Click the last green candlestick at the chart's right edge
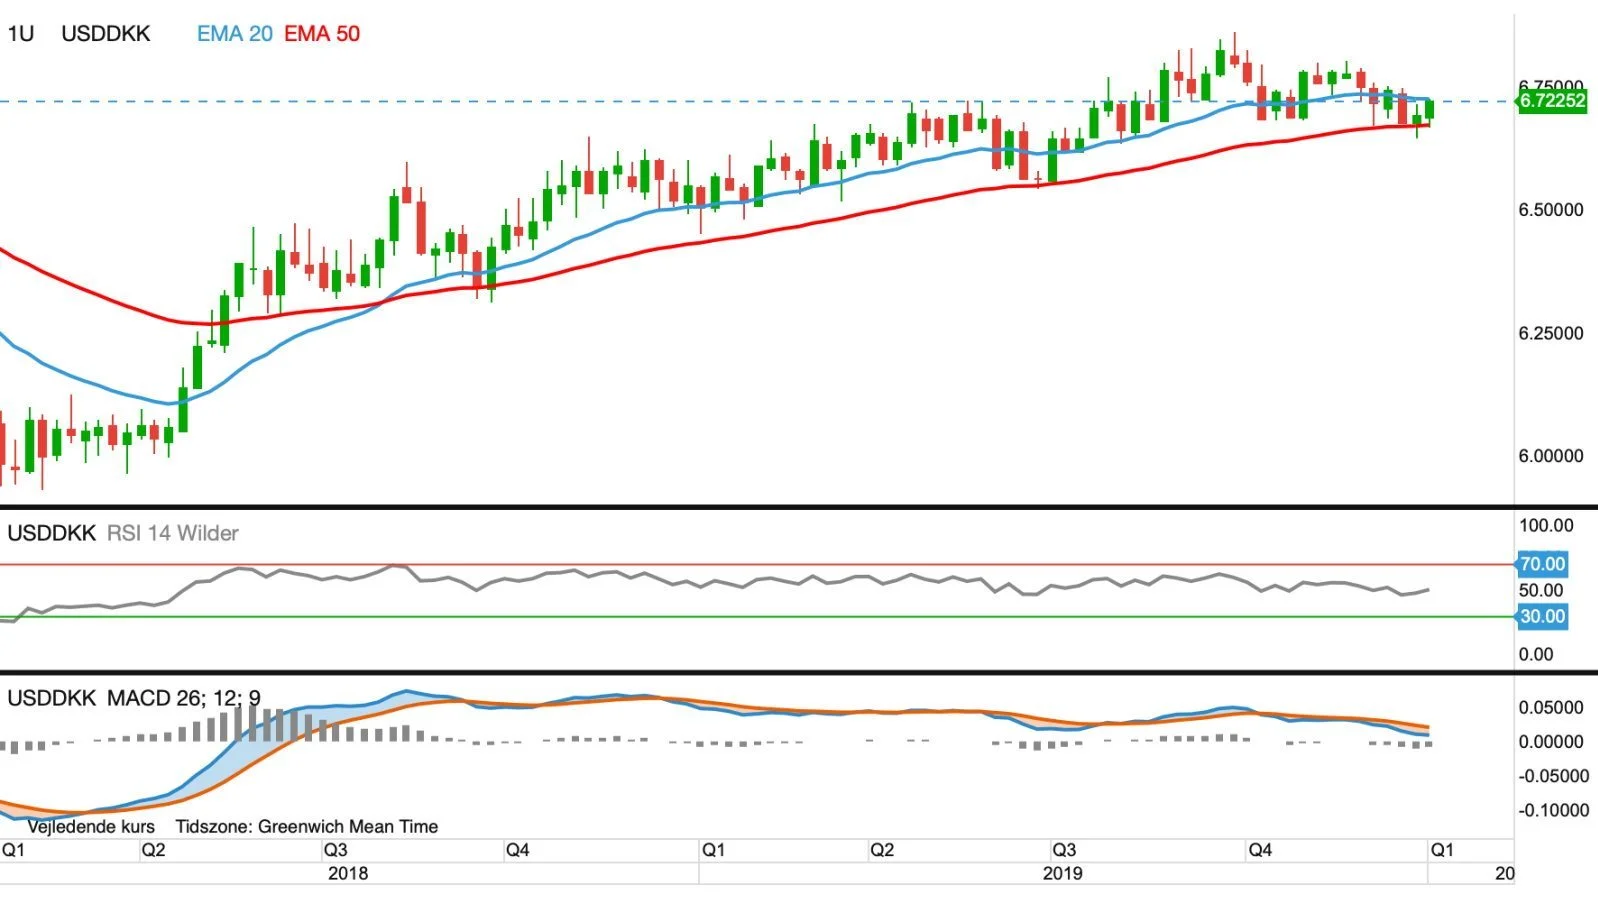The height and width of the screenshot is (900, 1598). pyautogui.click(x=1430, y=109)
